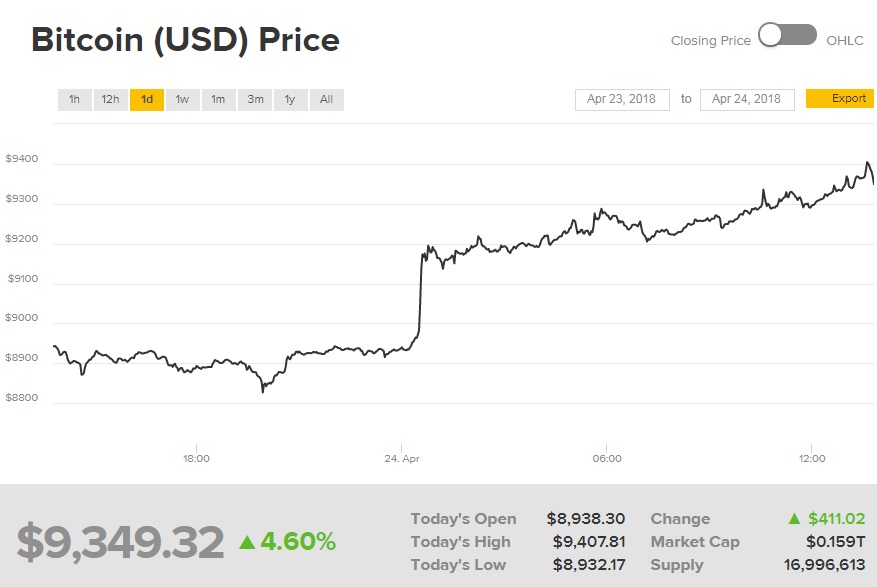Choose the 1m chart range
The width and height of the screenshot is (877, 587).
(x=218, y=99)
